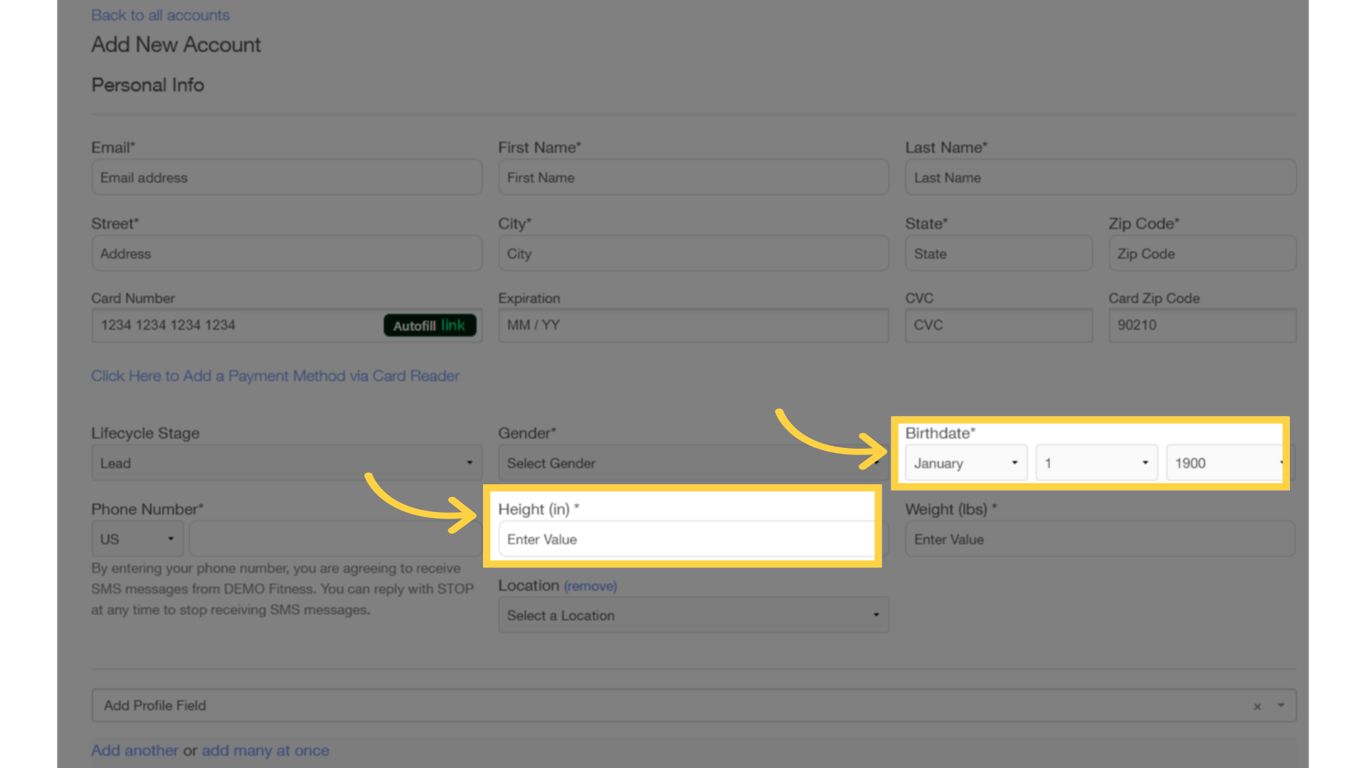Click the Email address input field

click(x=285, y=176)
